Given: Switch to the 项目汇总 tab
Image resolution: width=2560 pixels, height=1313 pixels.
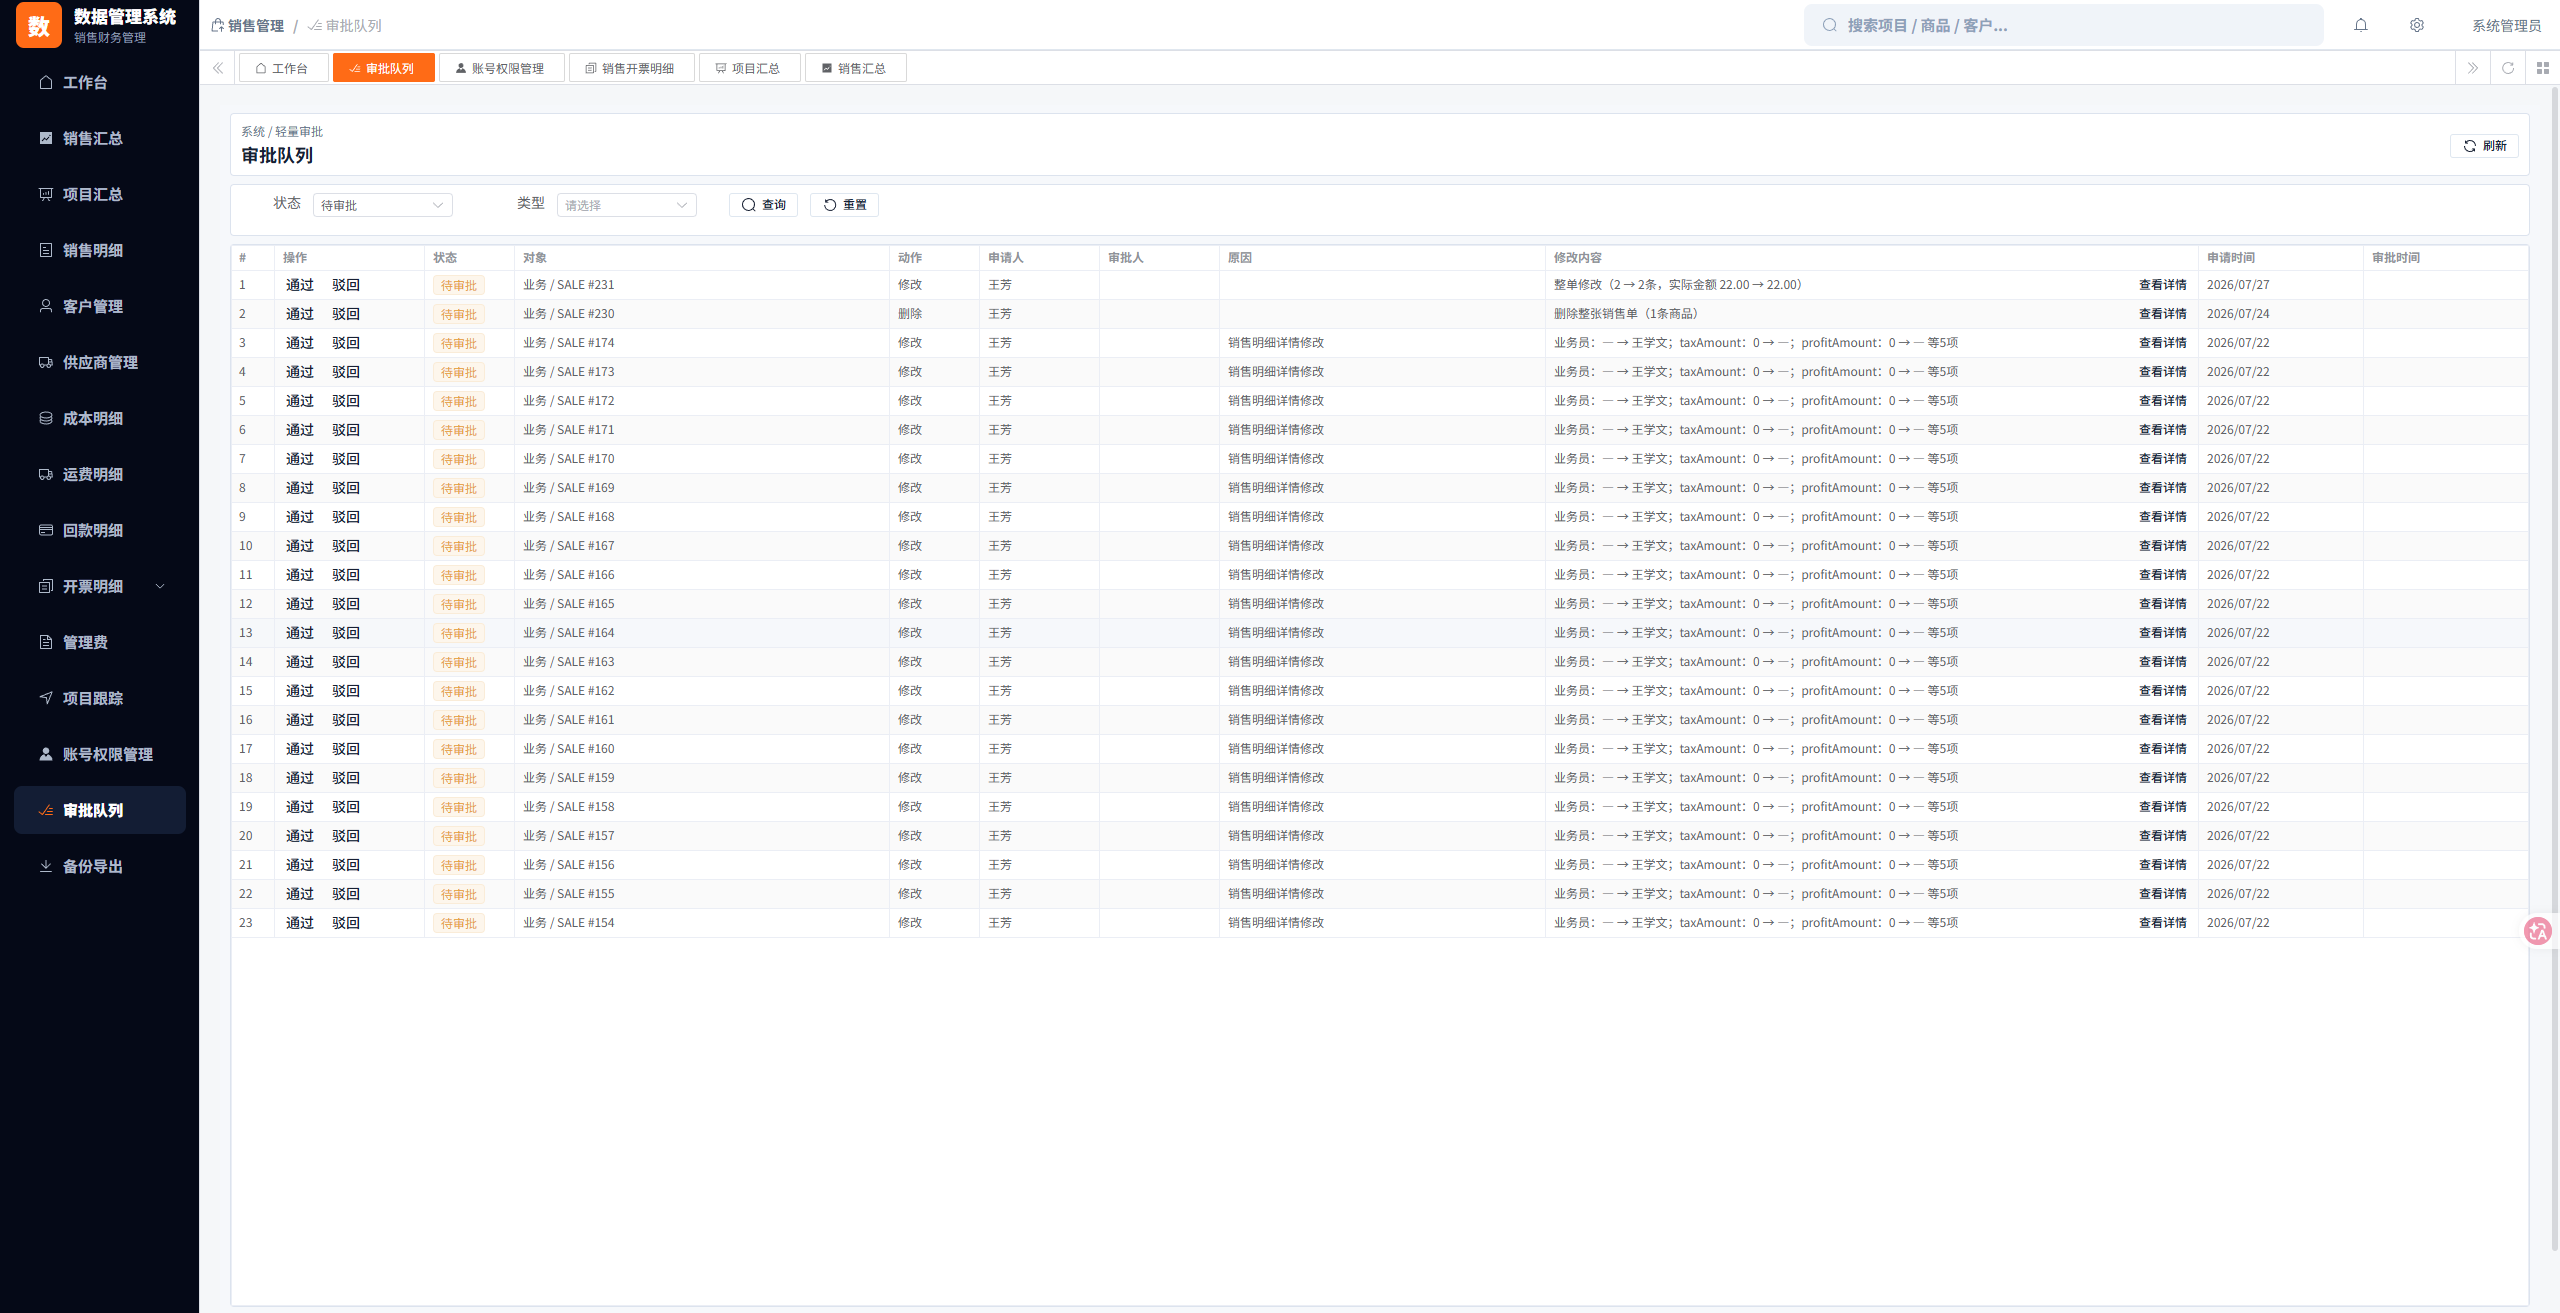Looking at the screenshot, I should tap(749, 68).
